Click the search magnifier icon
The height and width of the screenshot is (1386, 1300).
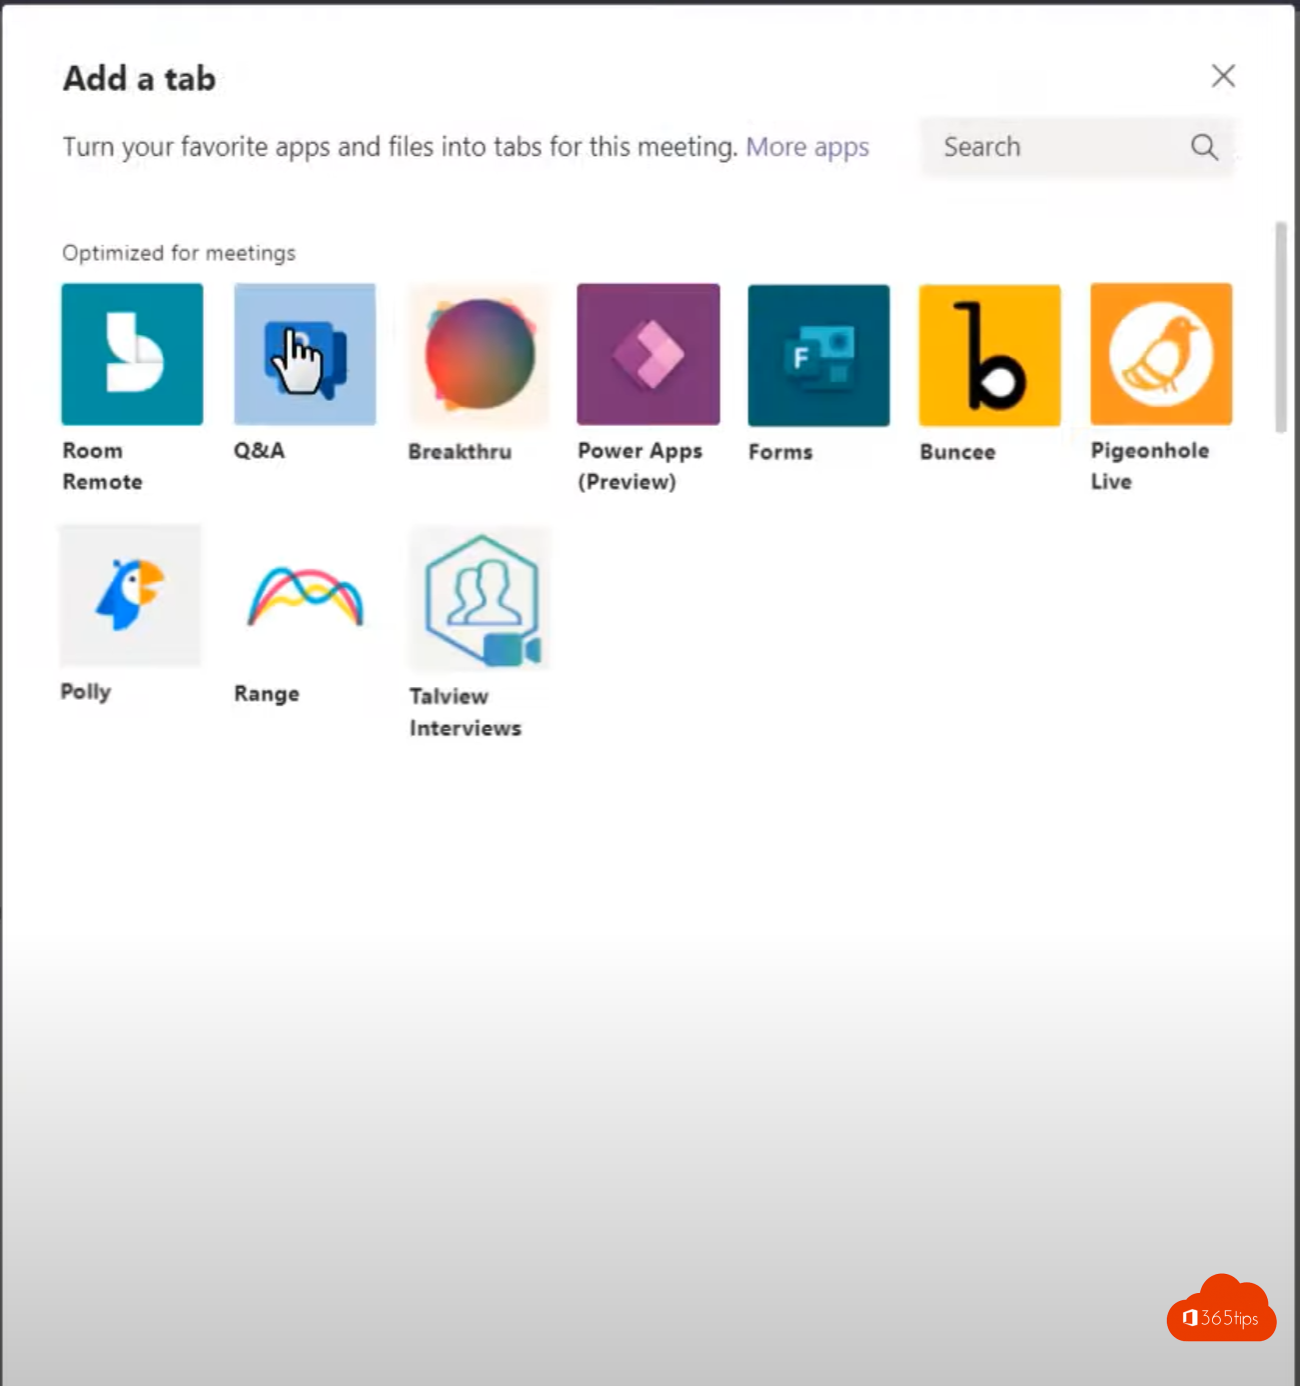(x=1204, y=147)
